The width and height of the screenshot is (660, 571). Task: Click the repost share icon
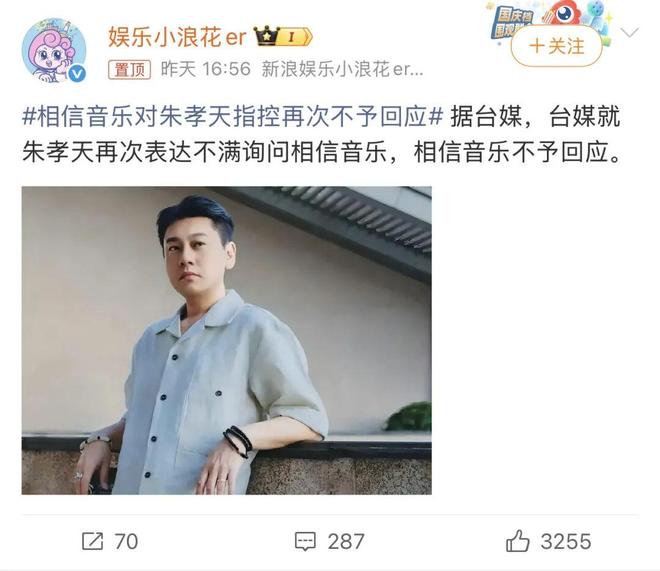[x=92, y=541]
